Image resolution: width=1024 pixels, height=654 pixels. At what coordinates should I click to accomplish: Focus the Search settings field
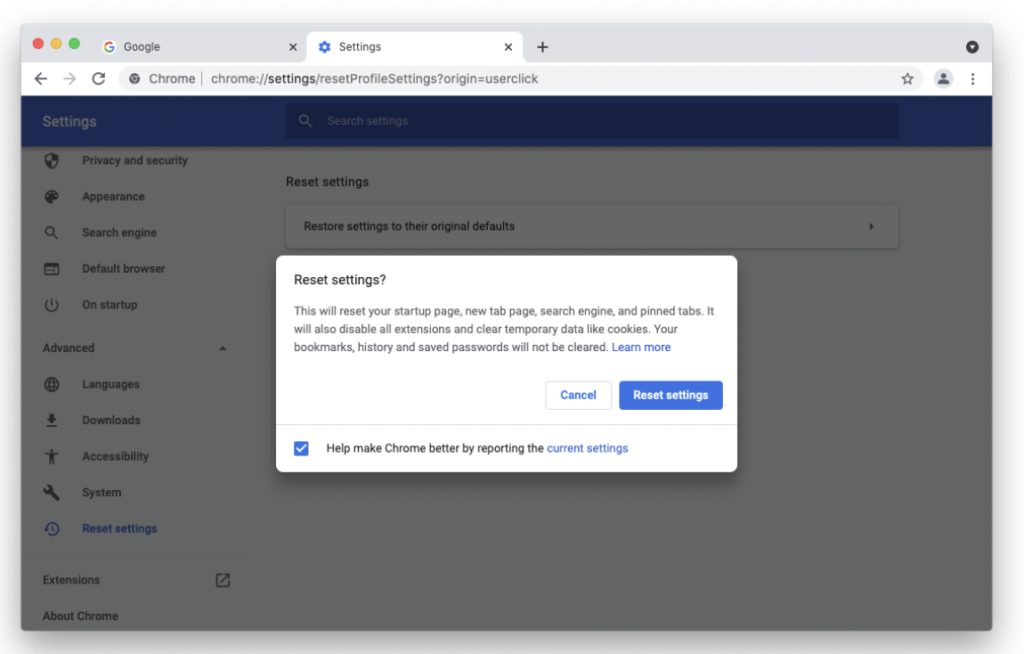[x=592, y=121]
